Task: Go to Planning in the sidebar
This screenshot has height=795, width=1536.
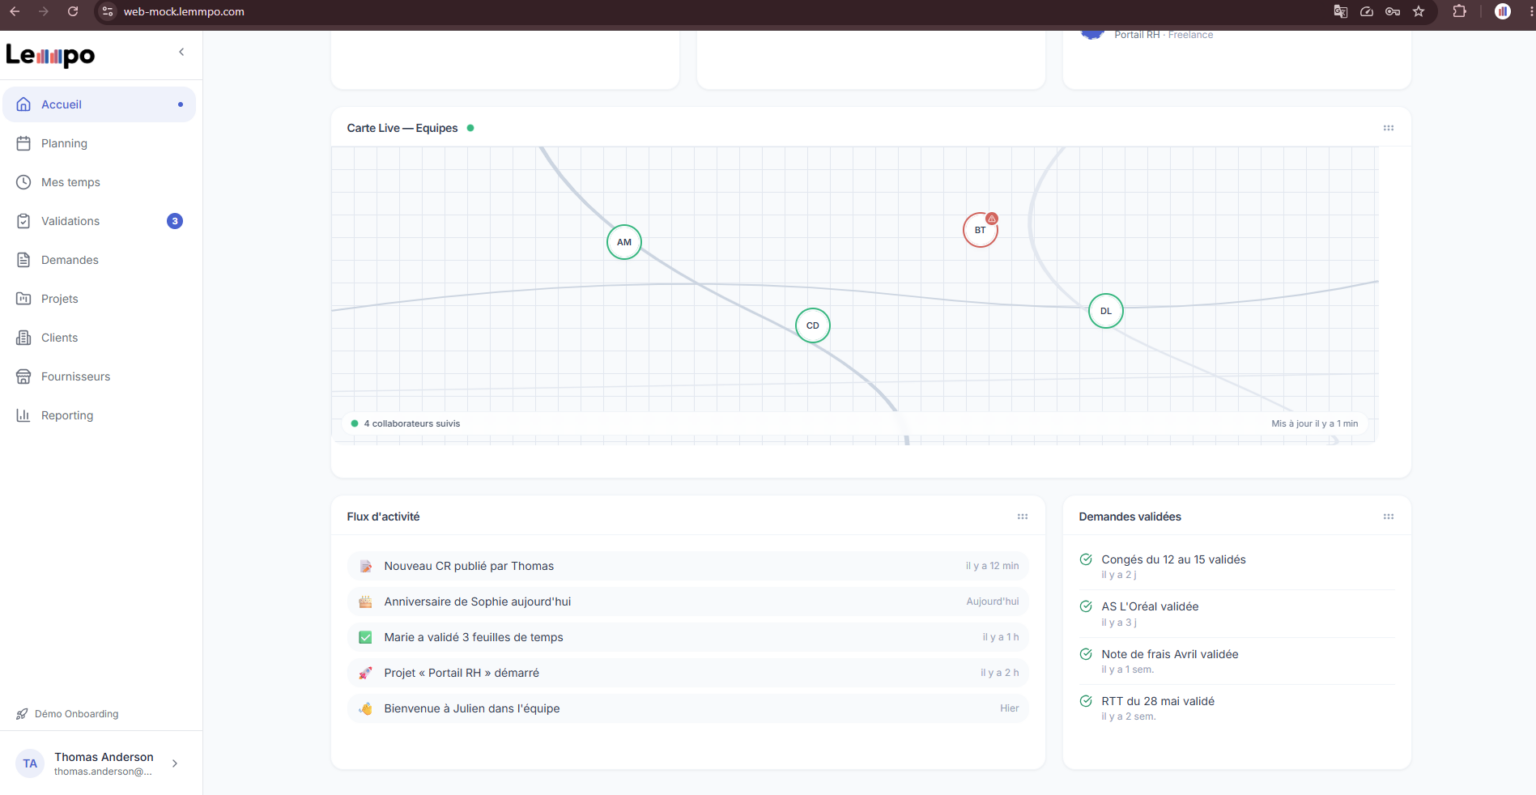Action: coord(99,143)
